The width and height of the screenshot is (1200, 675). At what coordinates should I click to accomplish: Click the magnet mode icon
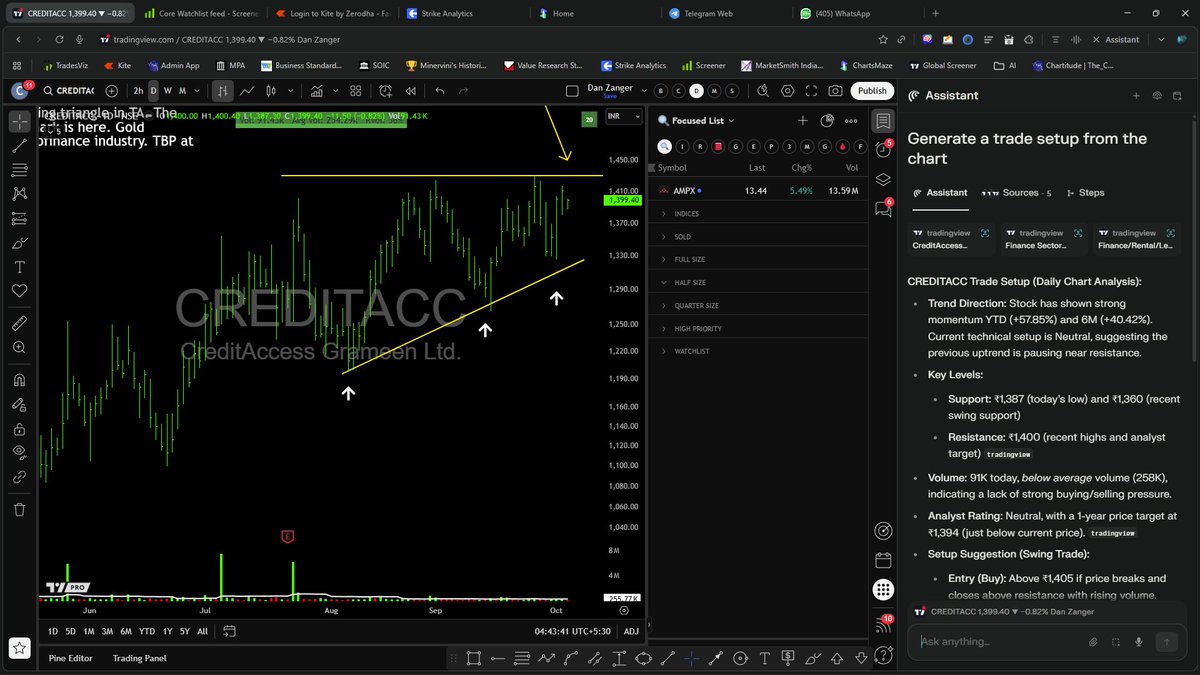tap(19, 381)
